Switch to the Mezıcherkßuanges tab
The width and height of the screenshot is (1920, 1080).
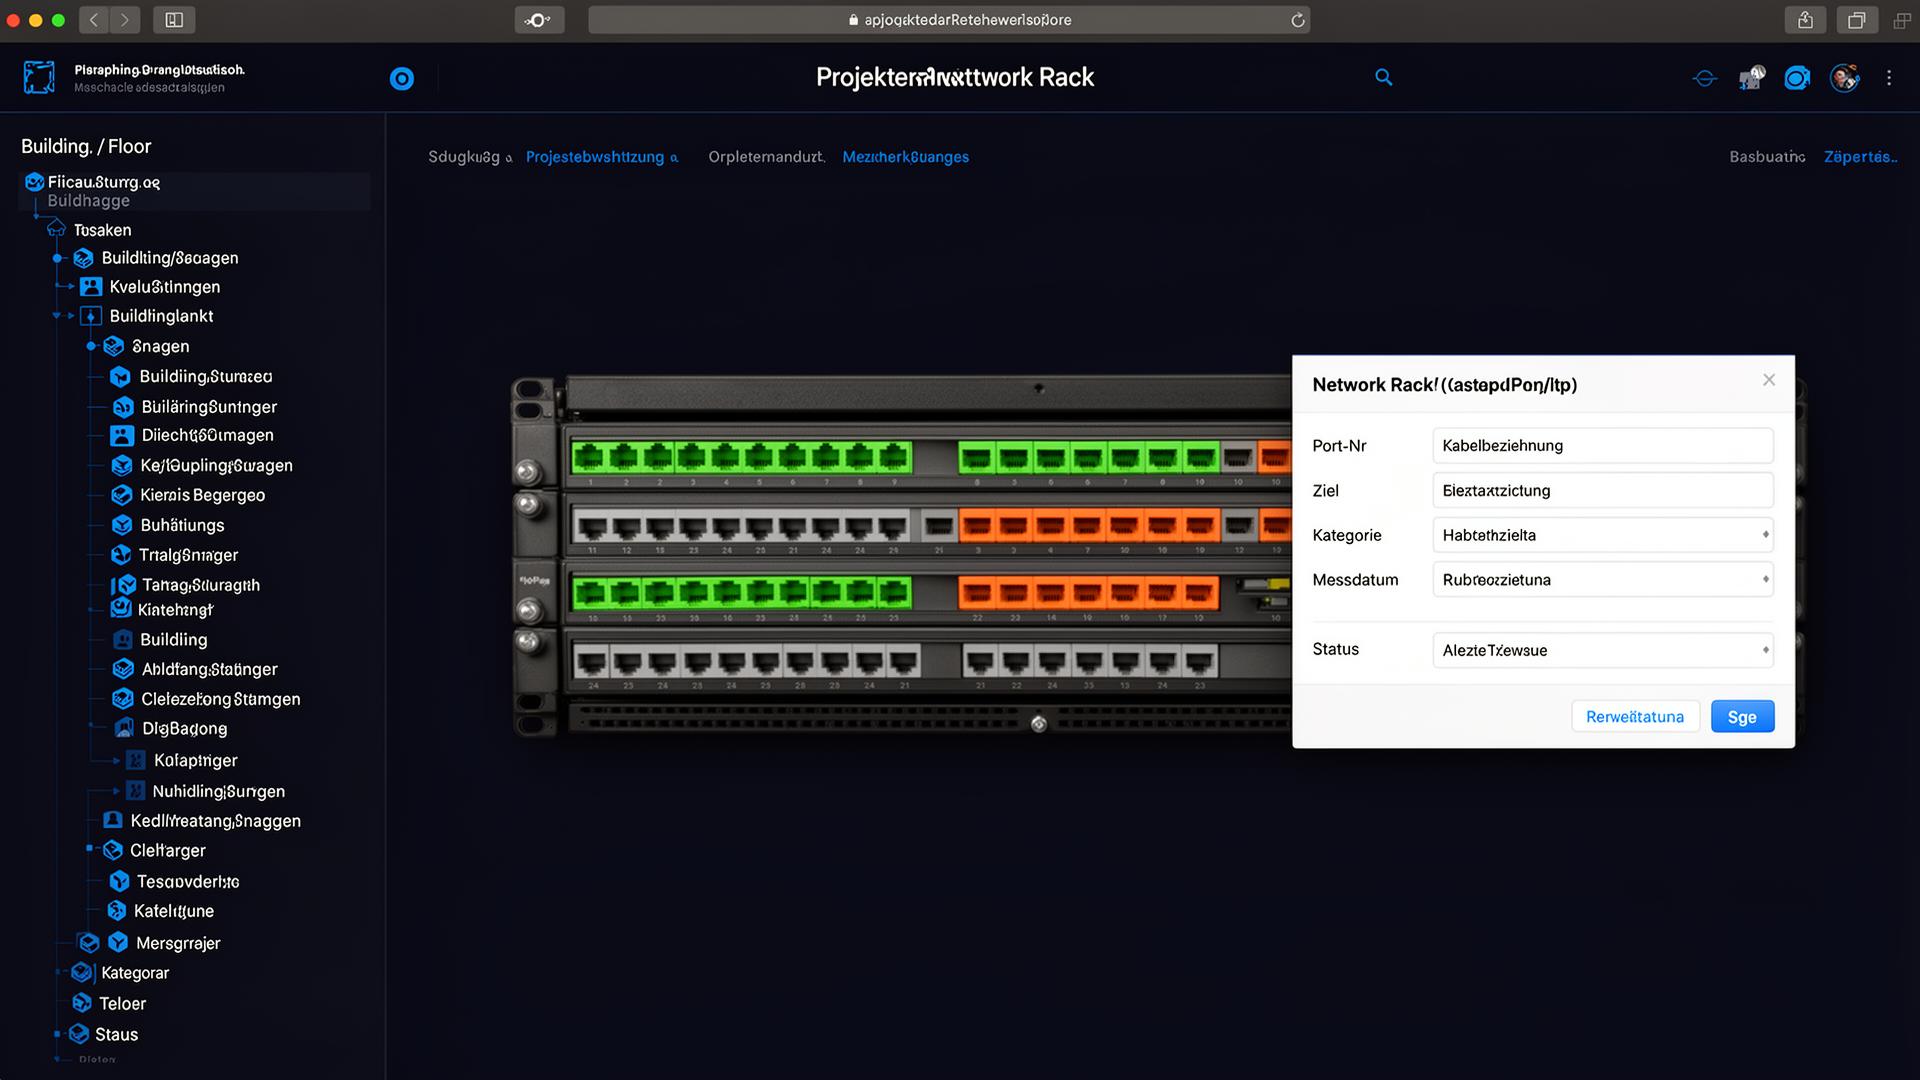[x=905, y=157]
